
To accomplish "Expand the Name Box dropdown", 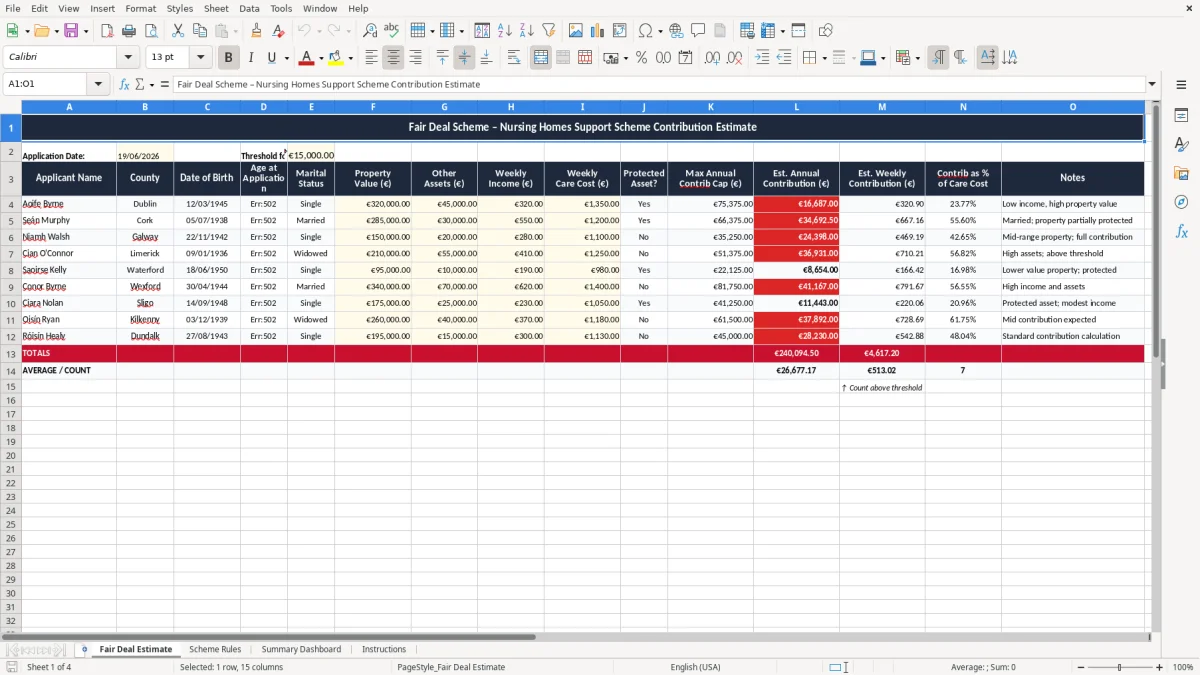I will click(x=99, y=84).
